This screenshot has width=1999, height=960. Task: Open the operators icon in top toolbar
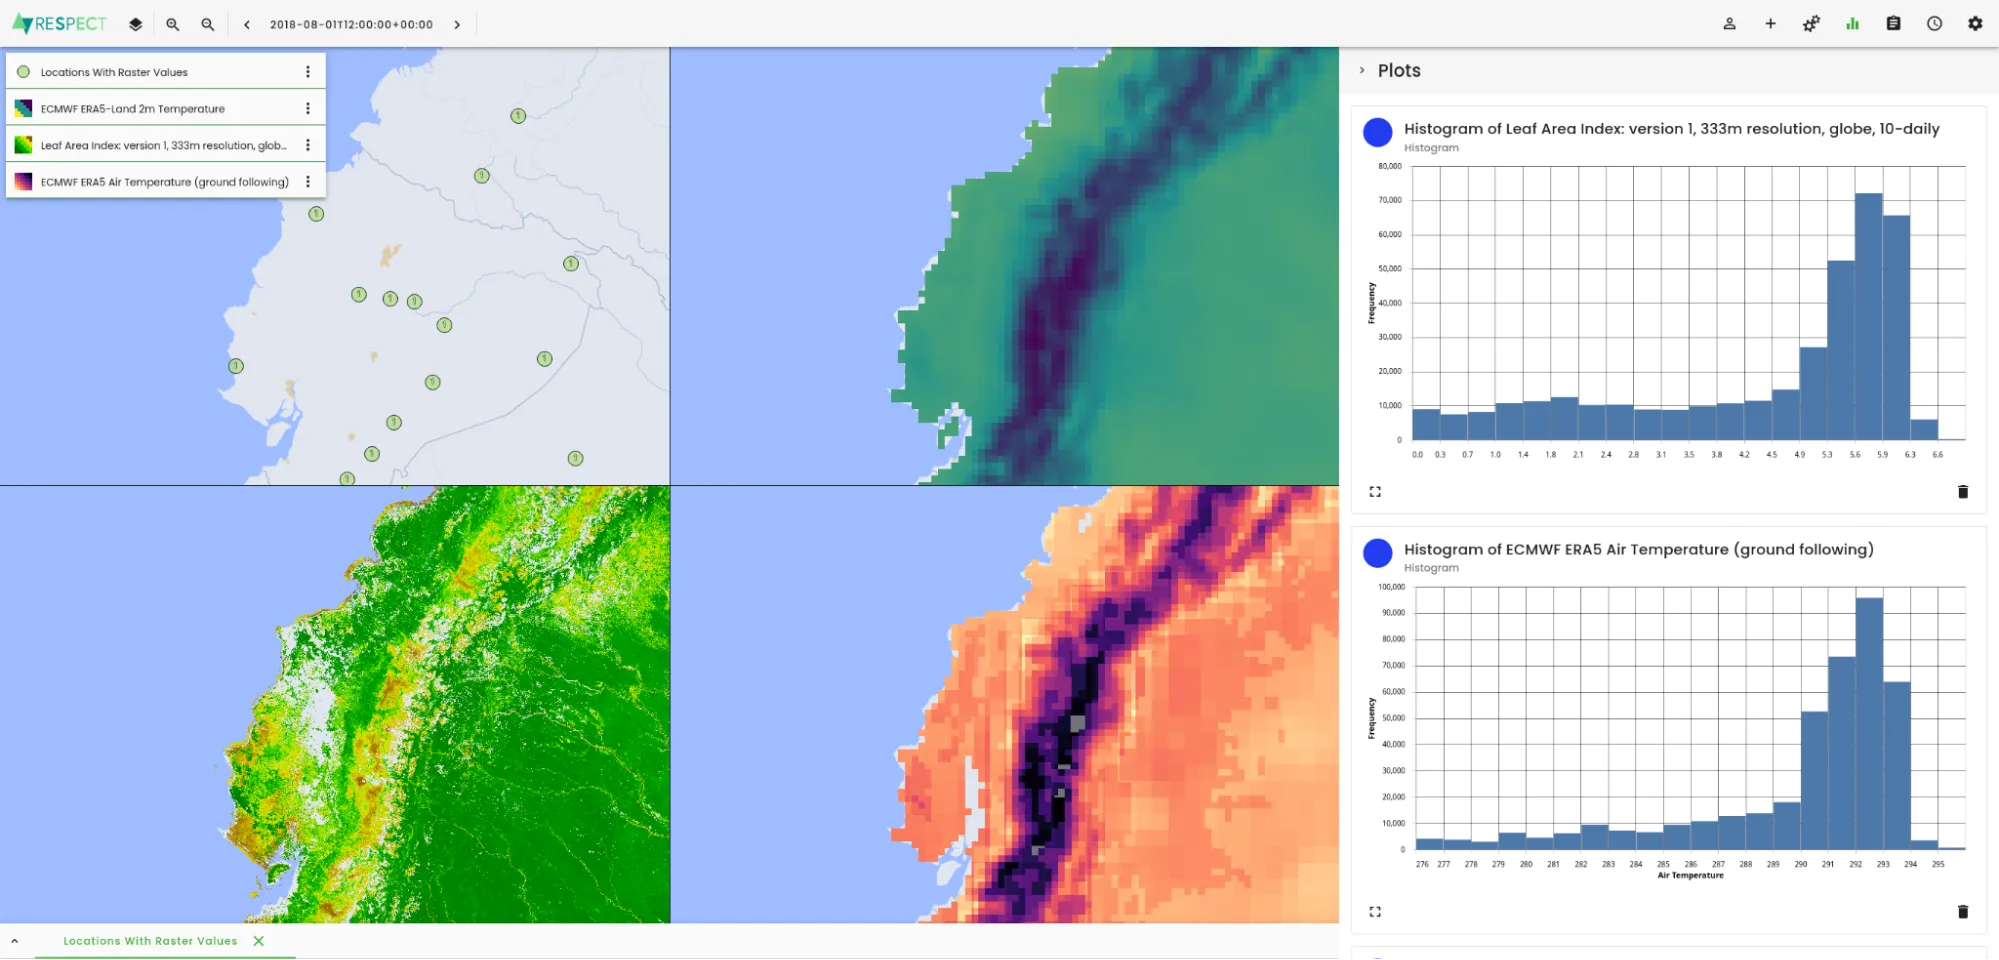coord(1811,24)
